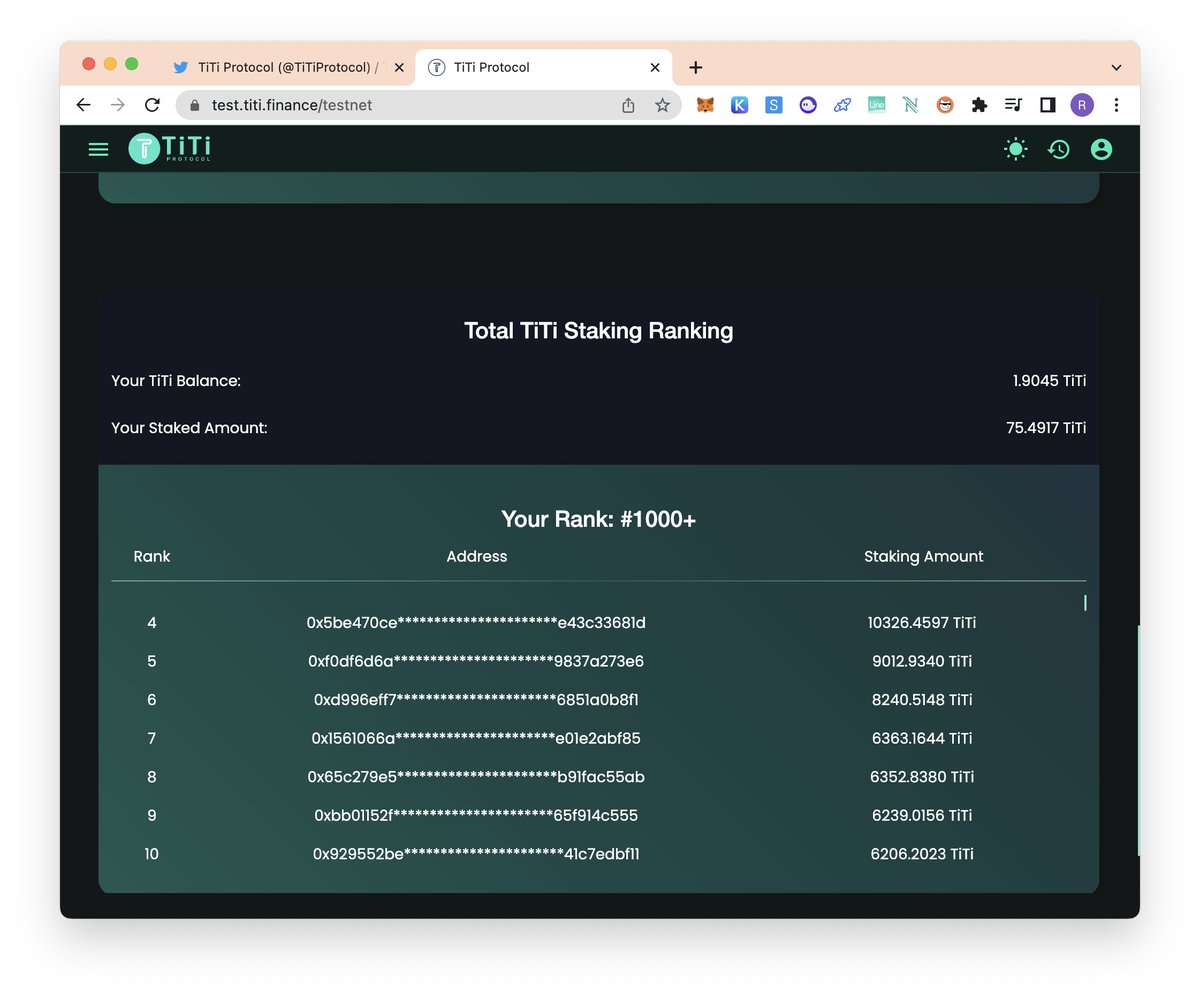Click rank number 4 cell
Viewport: 1200px width, 998px height.
click(x=152, y=623)
